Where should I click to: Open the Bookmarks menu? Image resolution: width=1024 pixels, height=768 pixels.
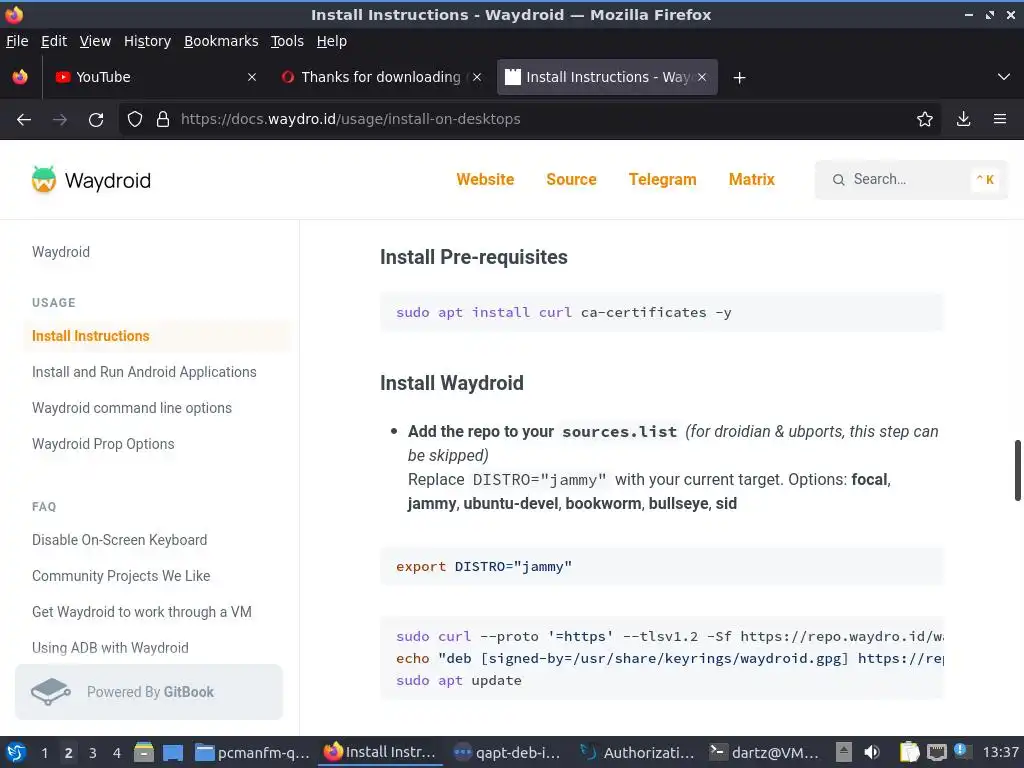point(221,41)
